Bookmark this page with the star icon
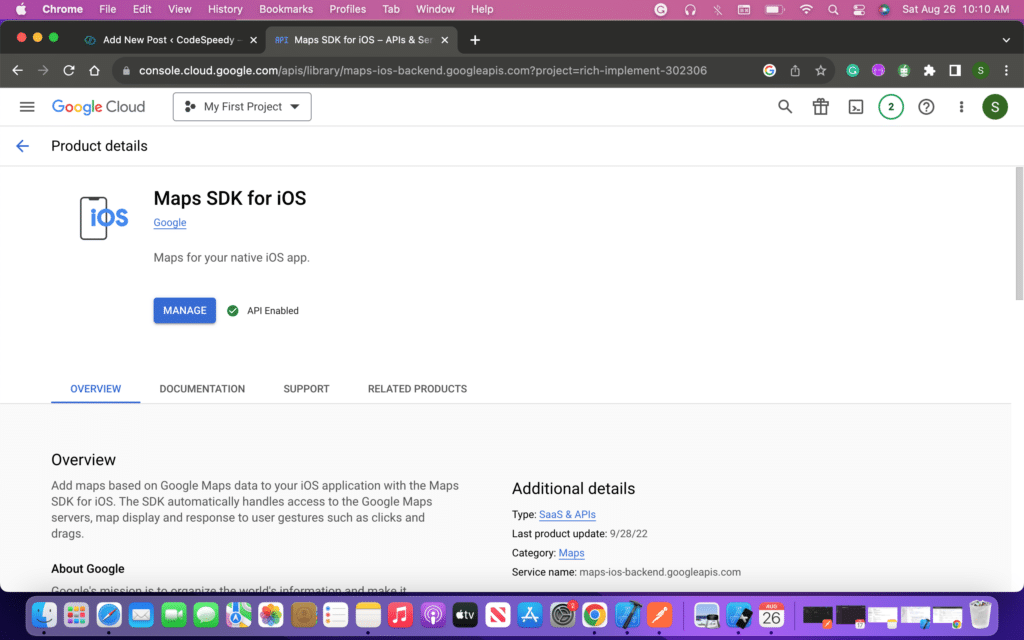Screen dimensions: 1024x640 820,71
